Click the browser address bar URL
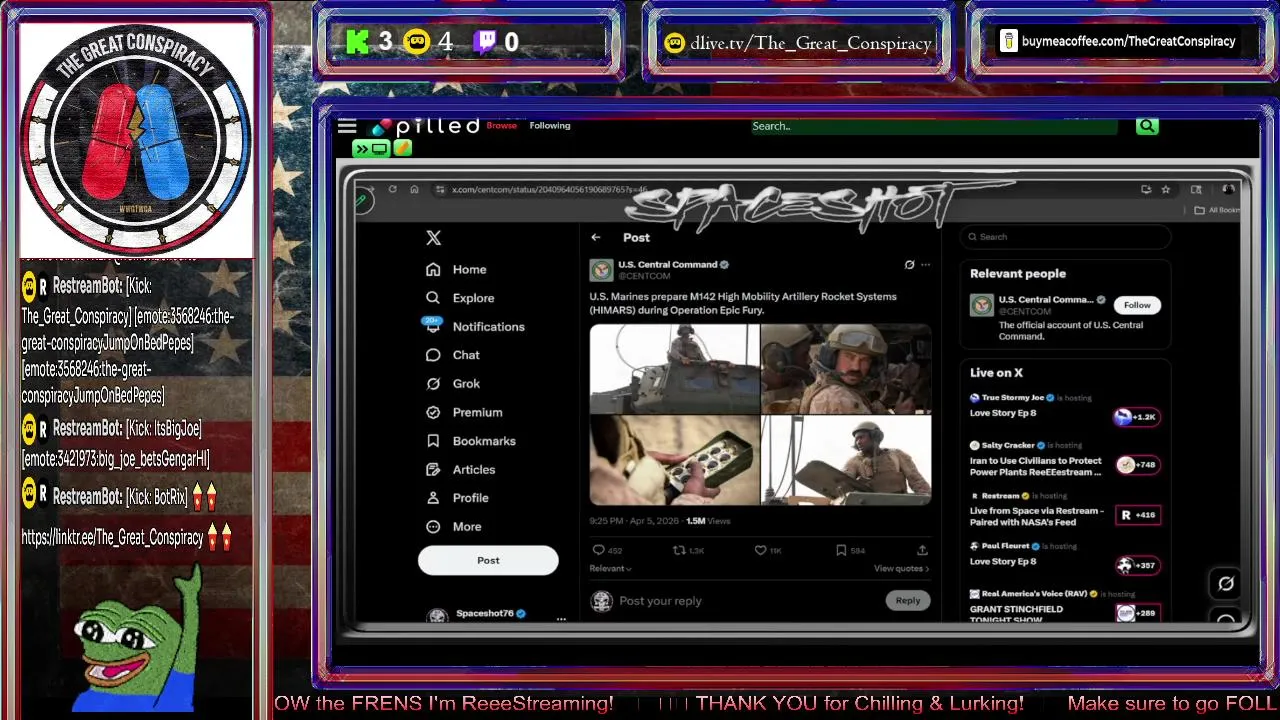The width and height of the screenshot is (1280, 720). [550, 189]
